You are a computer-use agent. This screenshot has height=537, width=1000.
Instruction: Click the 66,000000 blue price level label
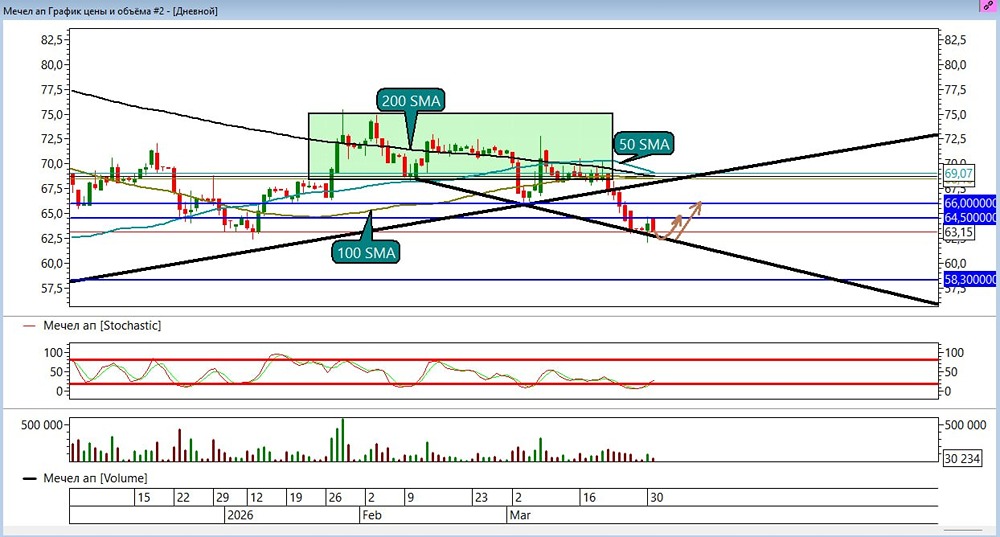[969, 203]
